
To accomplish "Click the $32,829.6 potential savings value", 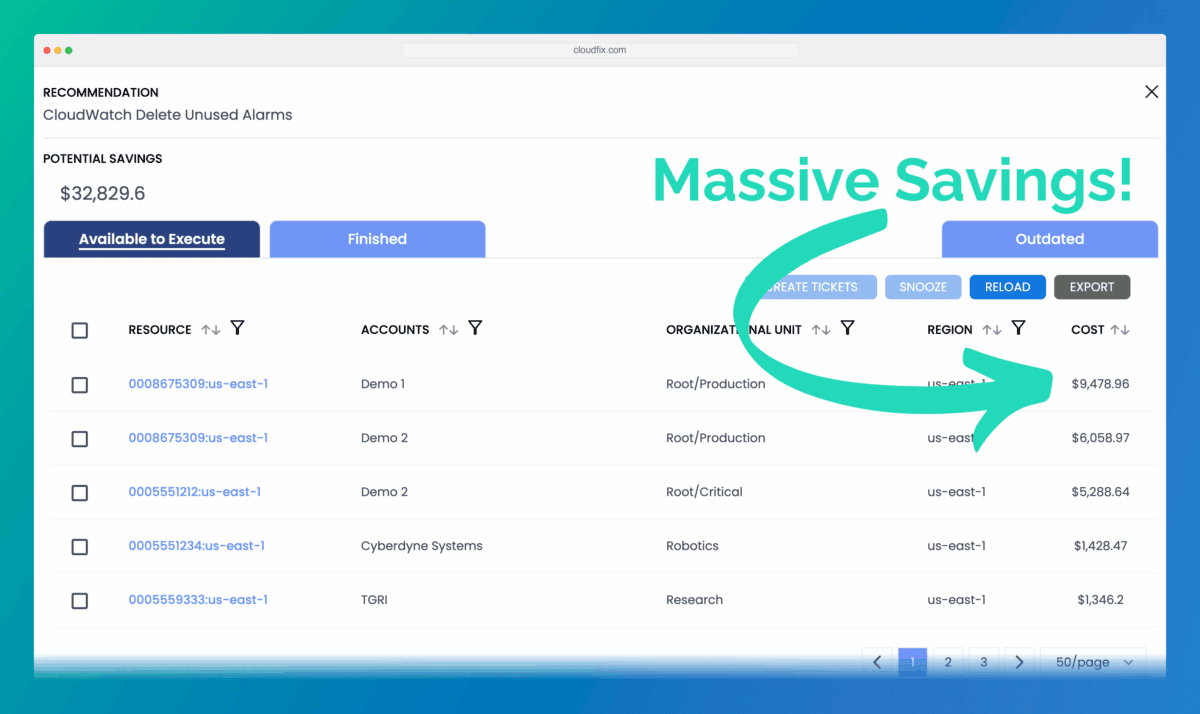I will pyautogui.click(x=102, y=194).
